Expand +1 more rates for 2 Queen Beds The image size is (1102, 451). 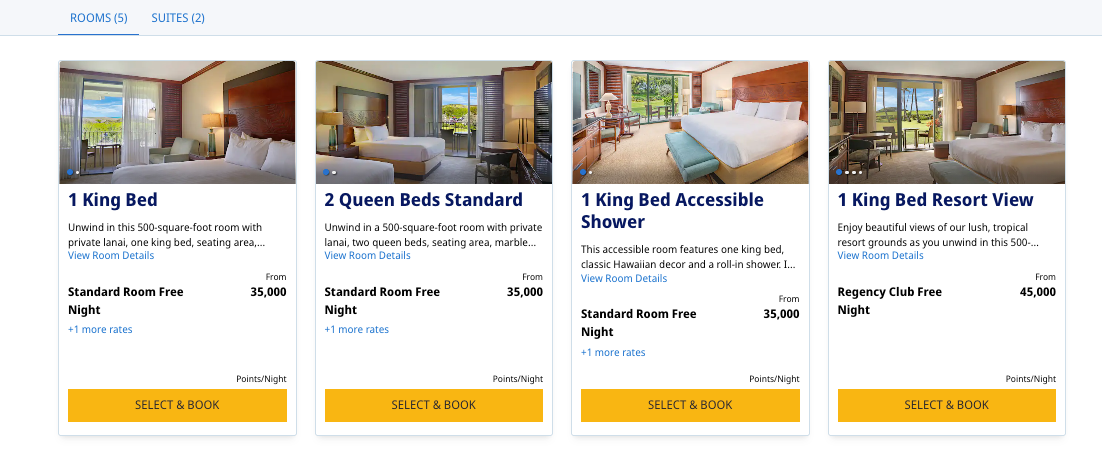(x=356, y=329)
